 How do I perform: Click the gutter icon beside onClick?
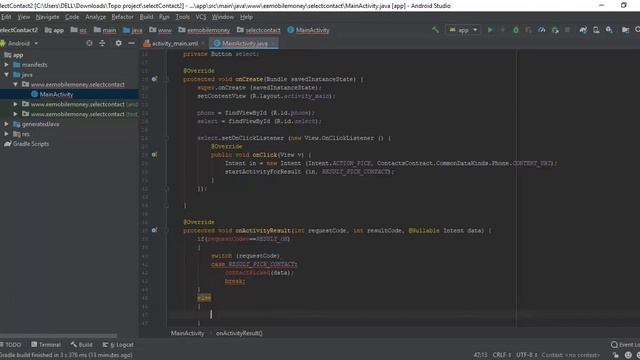[154, 155]
